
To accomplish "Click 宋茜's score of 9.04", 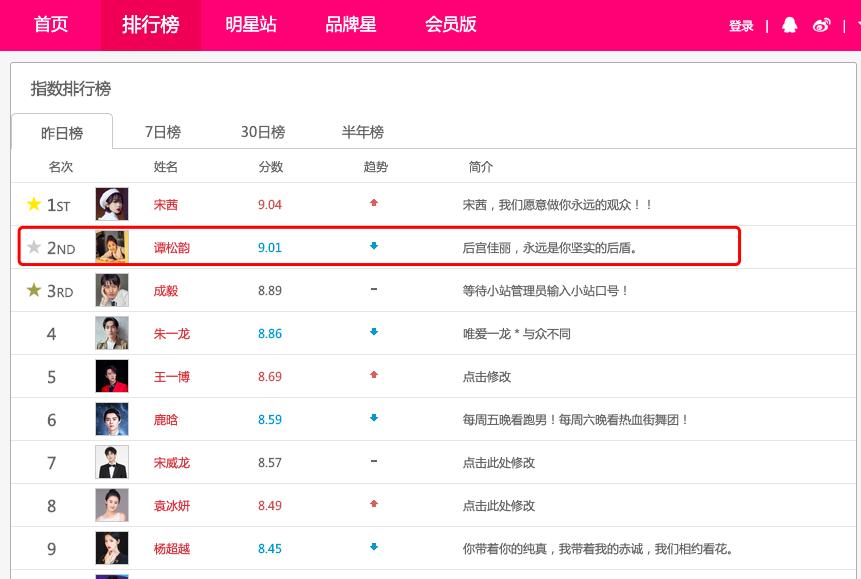I will [x=270, y=204].
